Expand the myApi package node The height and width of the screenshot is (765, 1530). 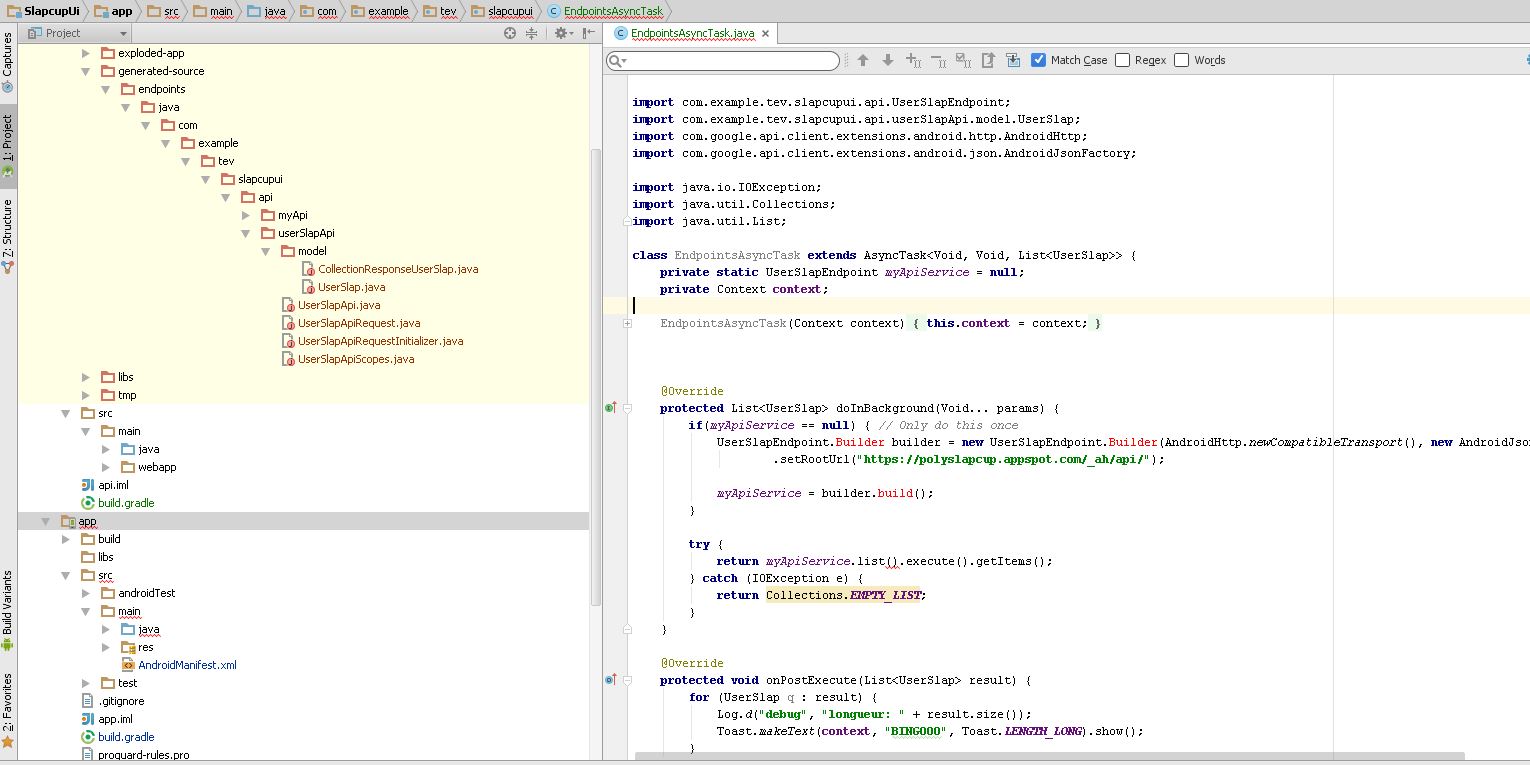tap(245, 214)
